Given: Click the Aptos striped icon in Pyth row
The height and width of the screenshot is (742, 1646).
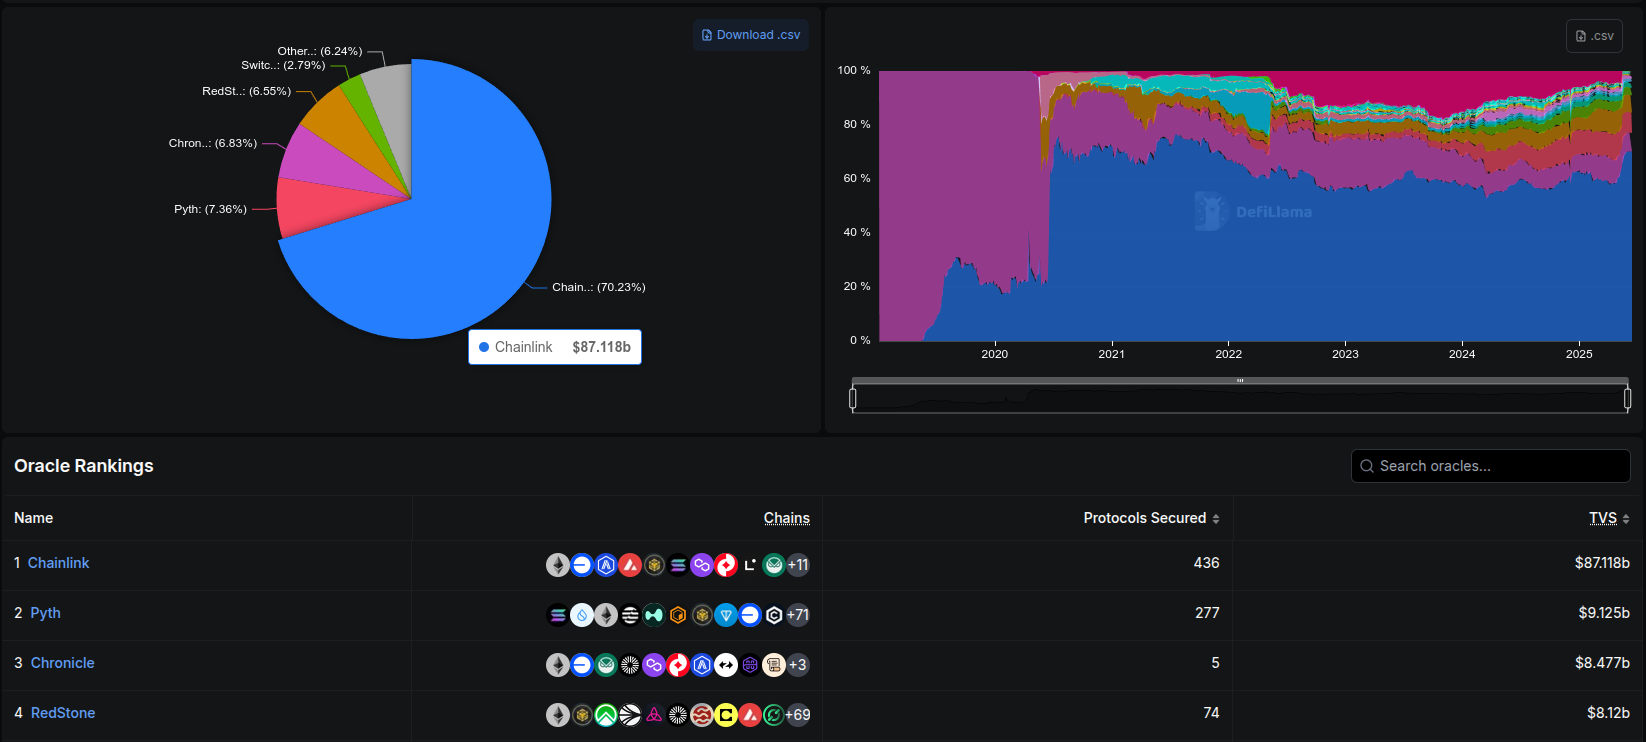Looking at the screenshot, I should tap(630, 615).
